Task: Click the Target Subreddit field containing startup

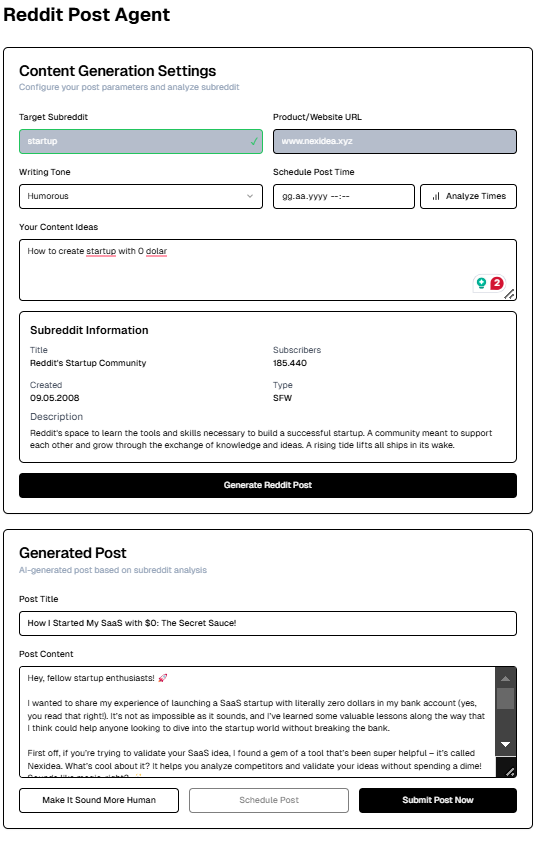Action: pos(141,142)
